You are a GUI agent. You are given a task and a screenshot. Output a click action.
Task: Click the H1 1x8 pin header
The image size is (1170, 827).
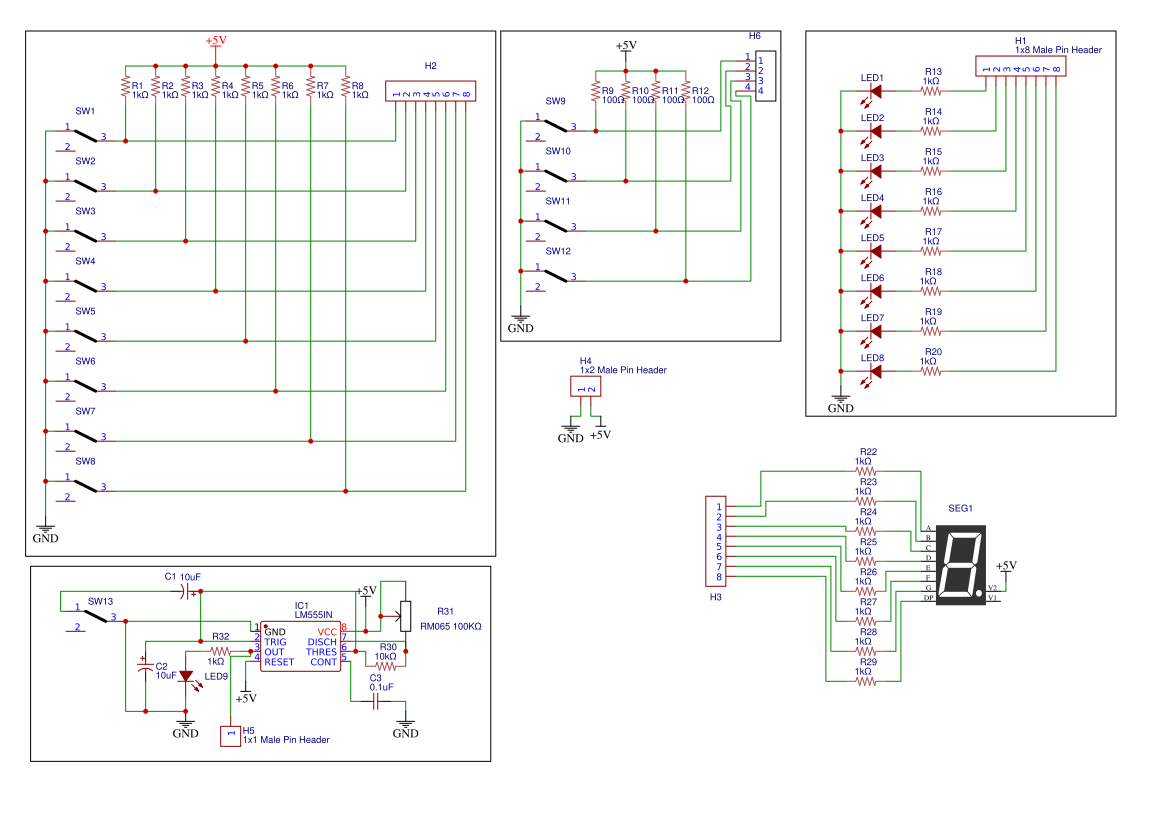[x=1021, y=66]
